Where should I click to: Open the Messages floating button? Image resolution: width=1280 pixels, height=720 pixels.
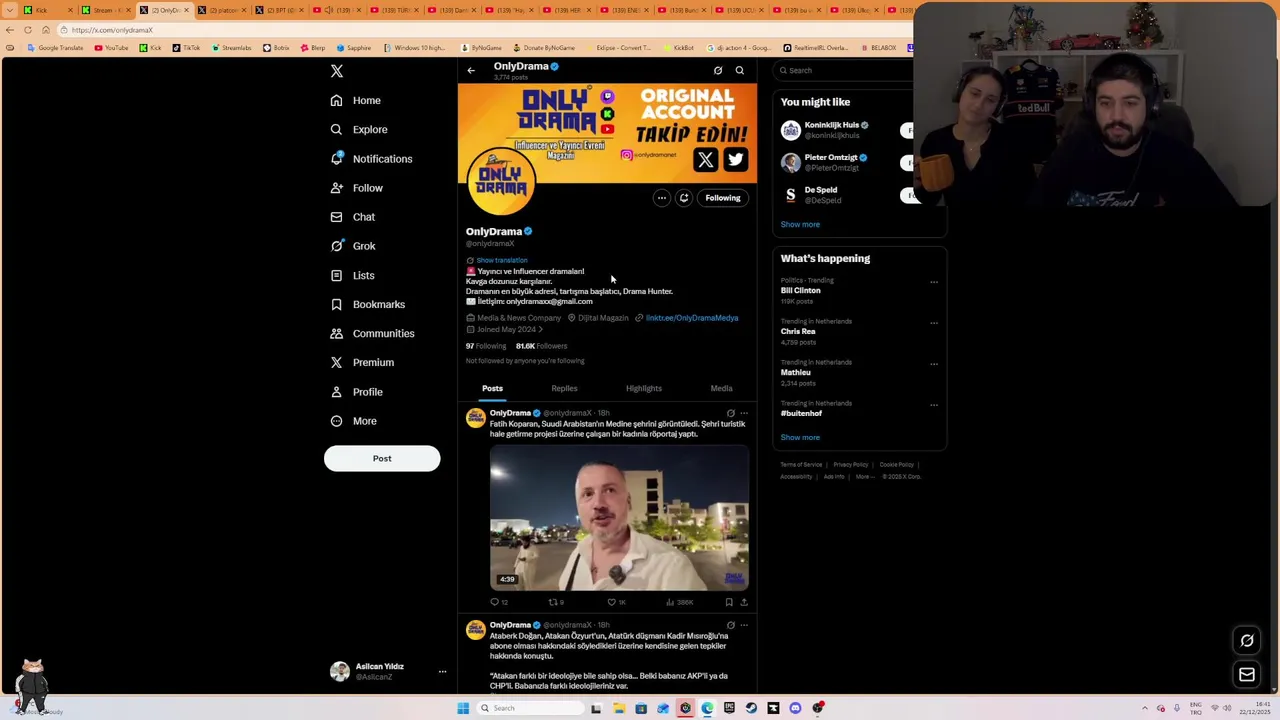[1247, 675]
